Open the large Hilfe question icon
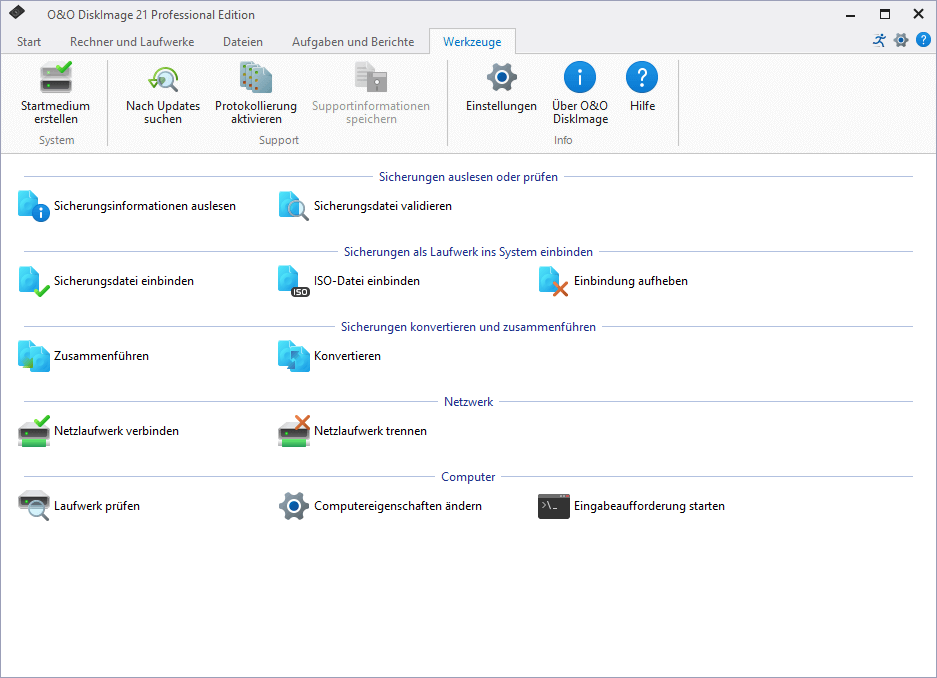937x678 pixels. [642, 77]
